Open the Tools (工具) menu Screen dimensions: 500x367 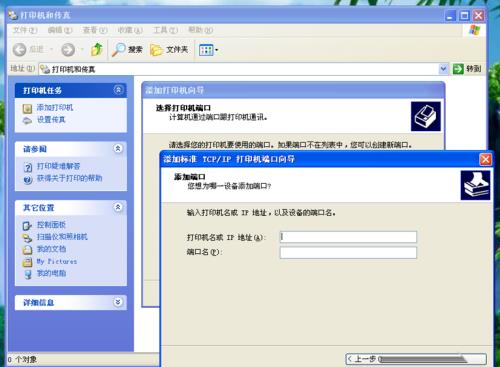coord(165,30)
